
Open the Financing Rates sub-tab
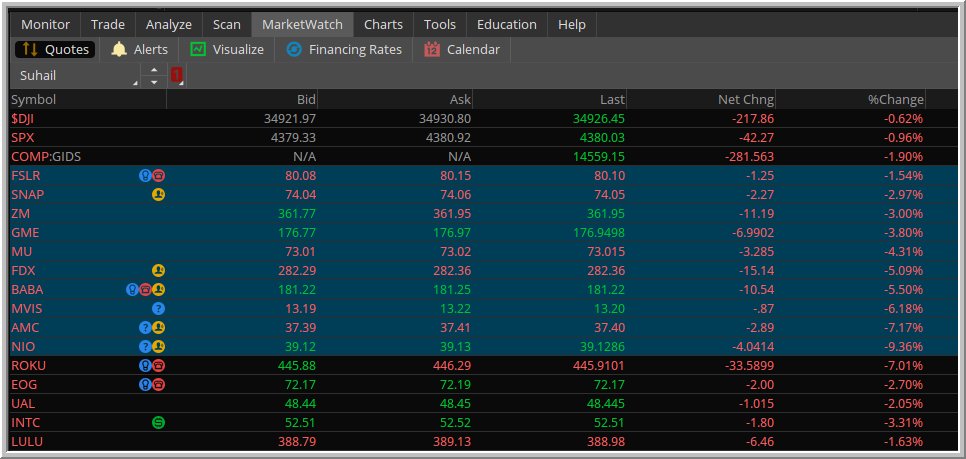[344, 50]
